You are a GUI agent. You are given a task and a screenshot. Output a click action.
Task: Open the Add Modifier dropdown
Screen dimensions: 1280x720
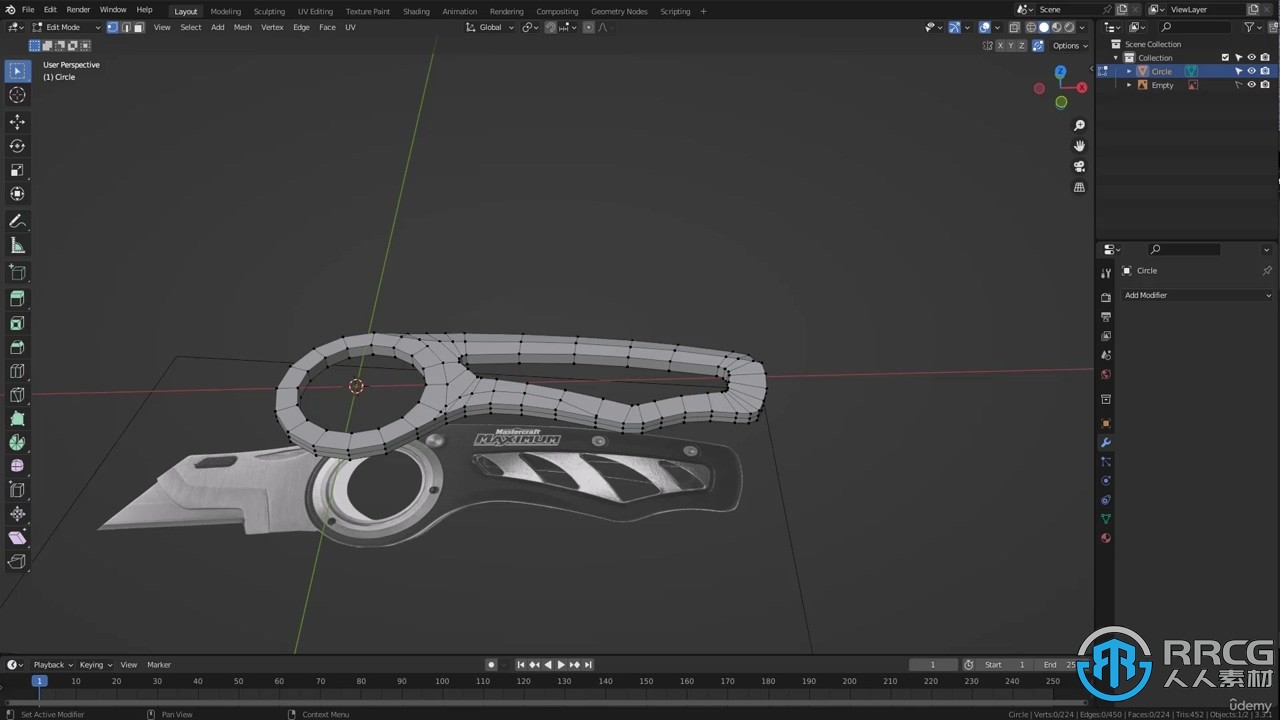click(1197, 295)
